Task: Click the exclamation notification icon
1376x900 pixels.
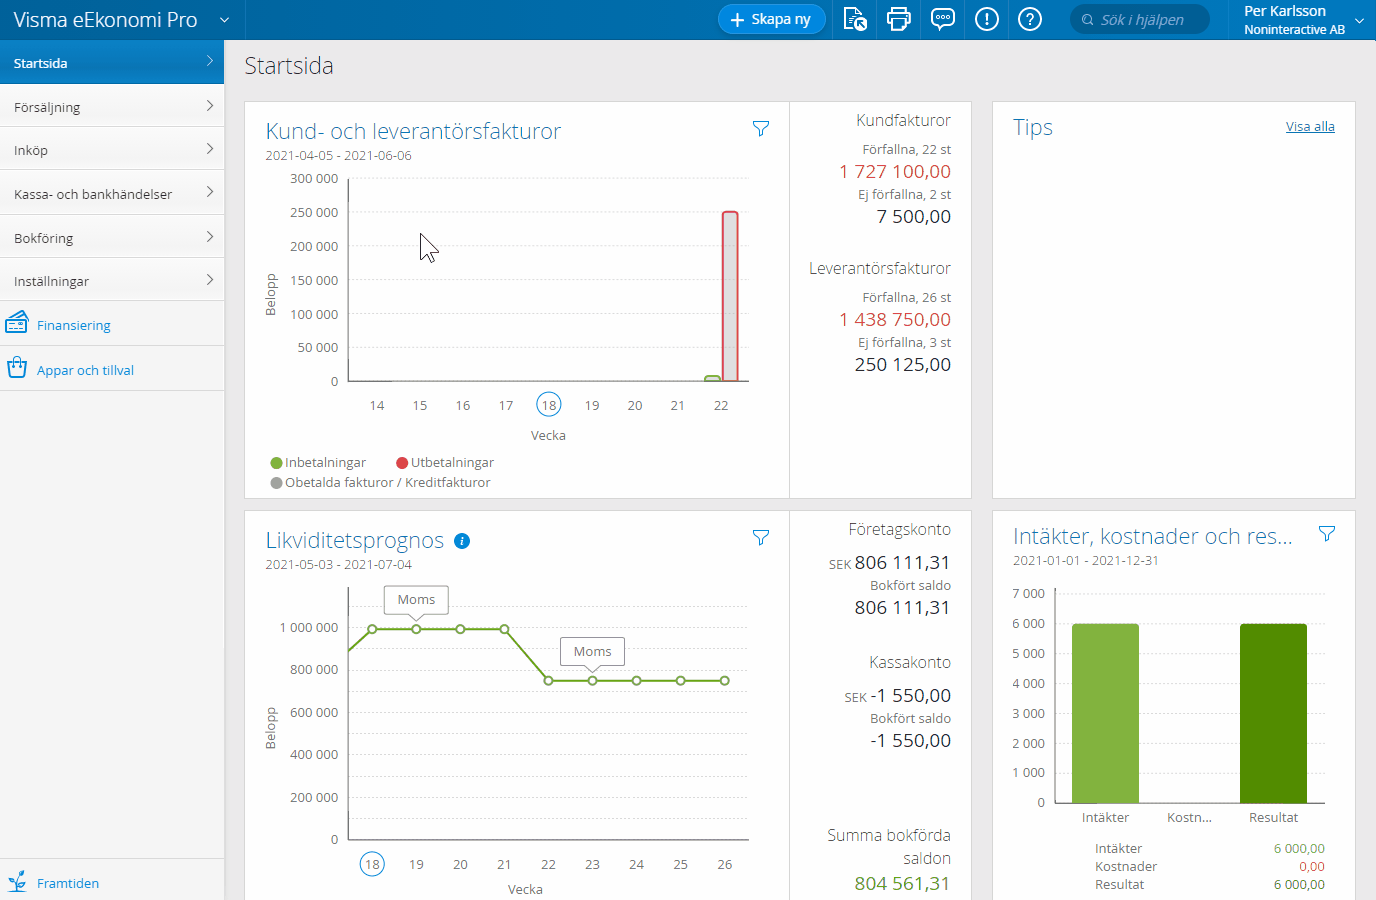Action: pyautogui.click(x=986, y=19)
